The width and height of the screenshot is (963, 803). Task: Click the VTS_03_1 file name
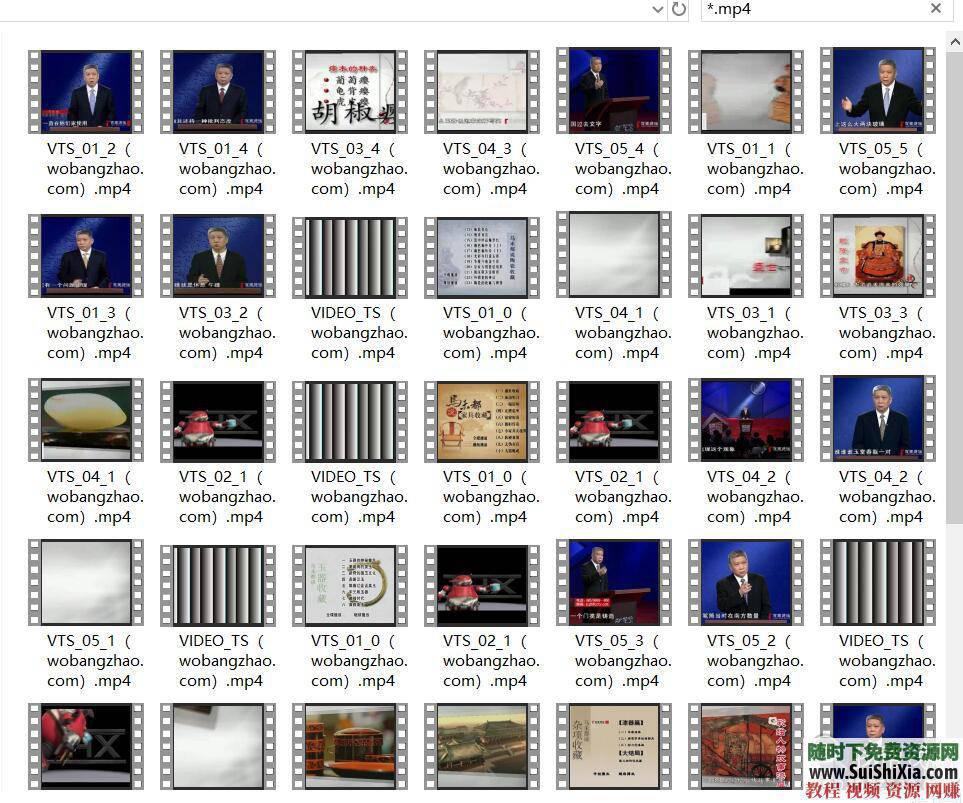755,332
